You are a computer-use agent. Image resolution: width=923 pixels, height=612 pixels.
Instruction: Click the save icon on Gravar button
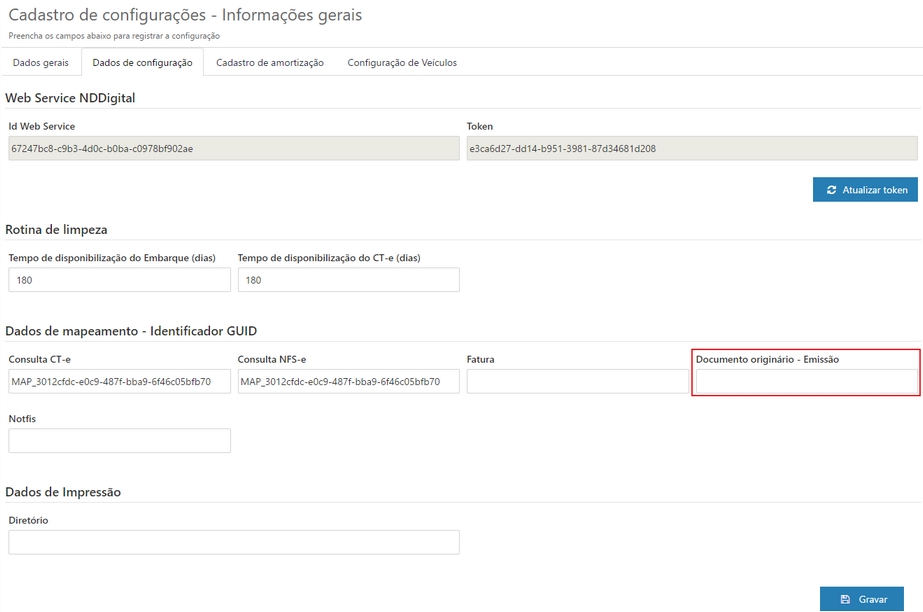pos(845,598)
